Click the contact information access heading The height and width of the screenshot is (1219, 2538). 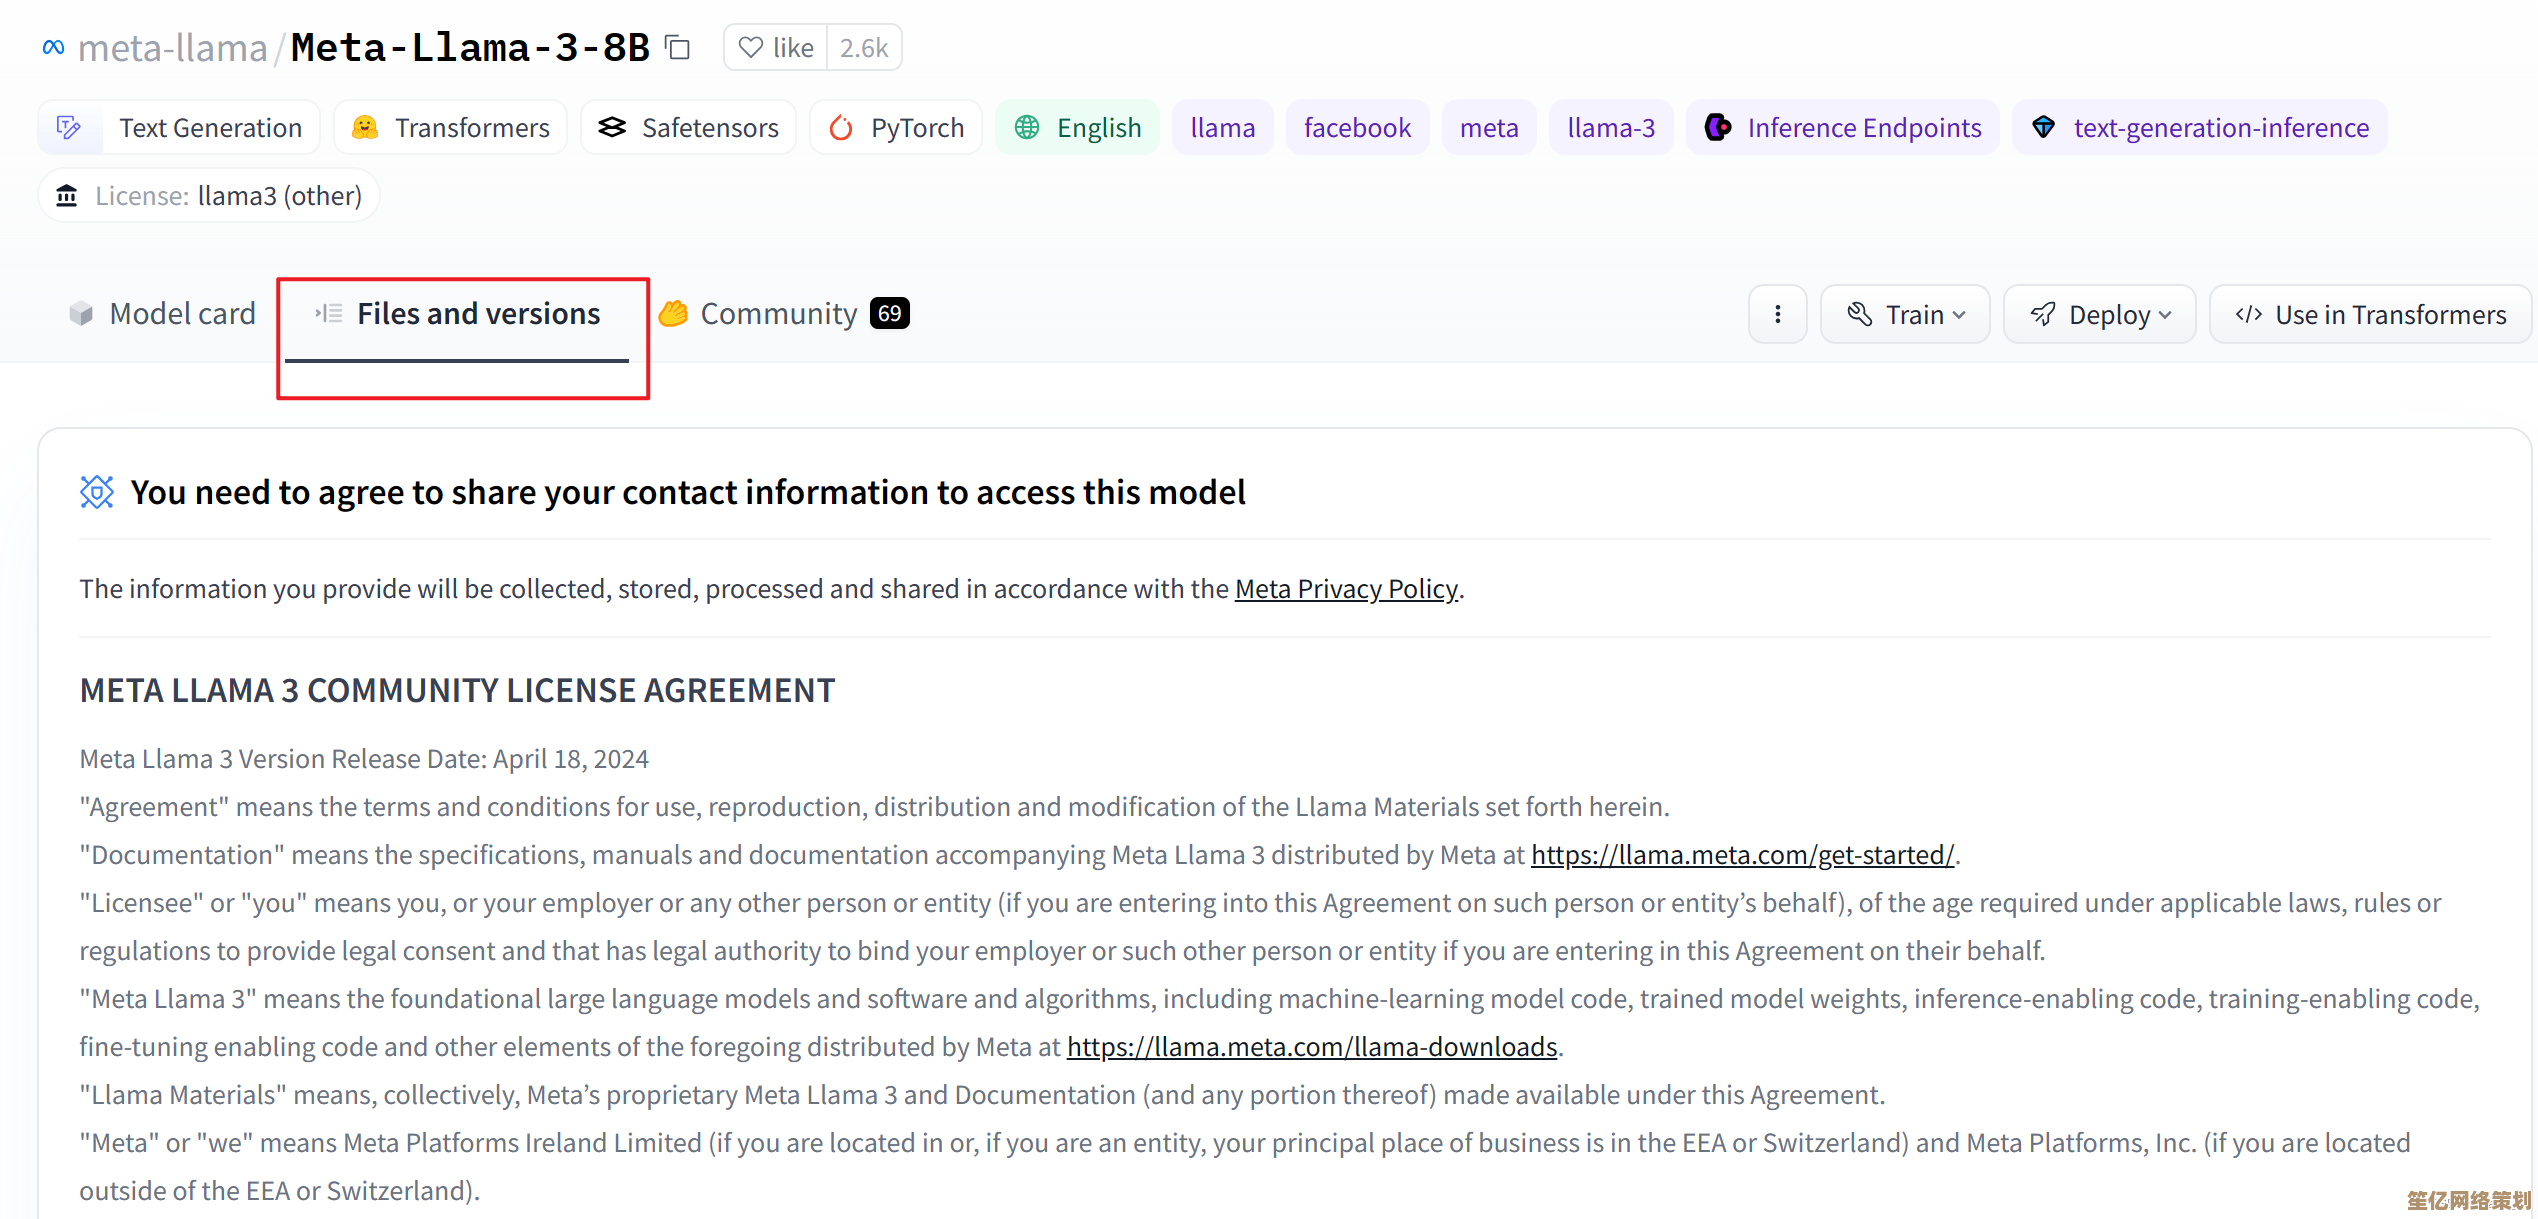tap(688, 492)
